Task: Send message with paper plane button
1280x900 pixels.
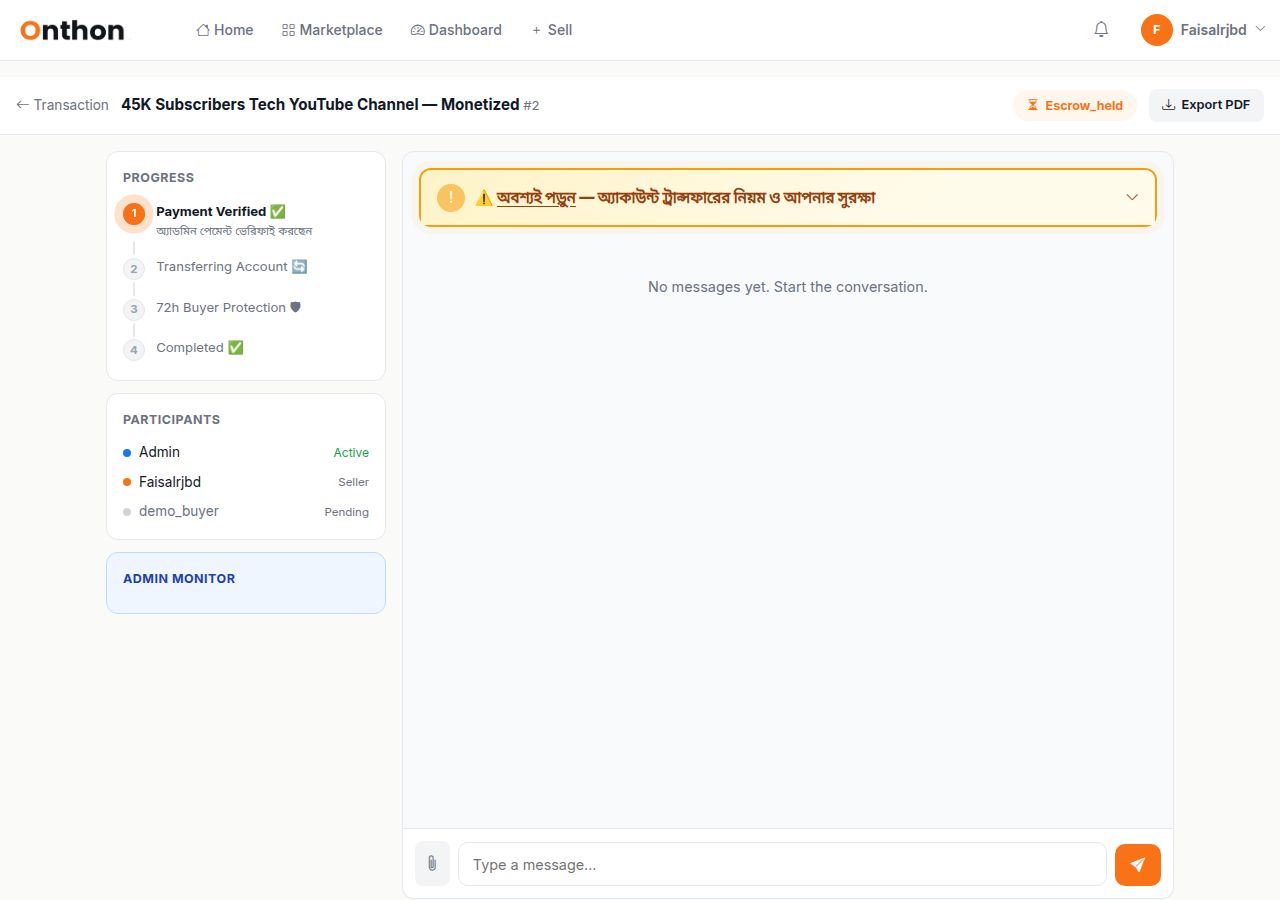Action: (1138, 865)
